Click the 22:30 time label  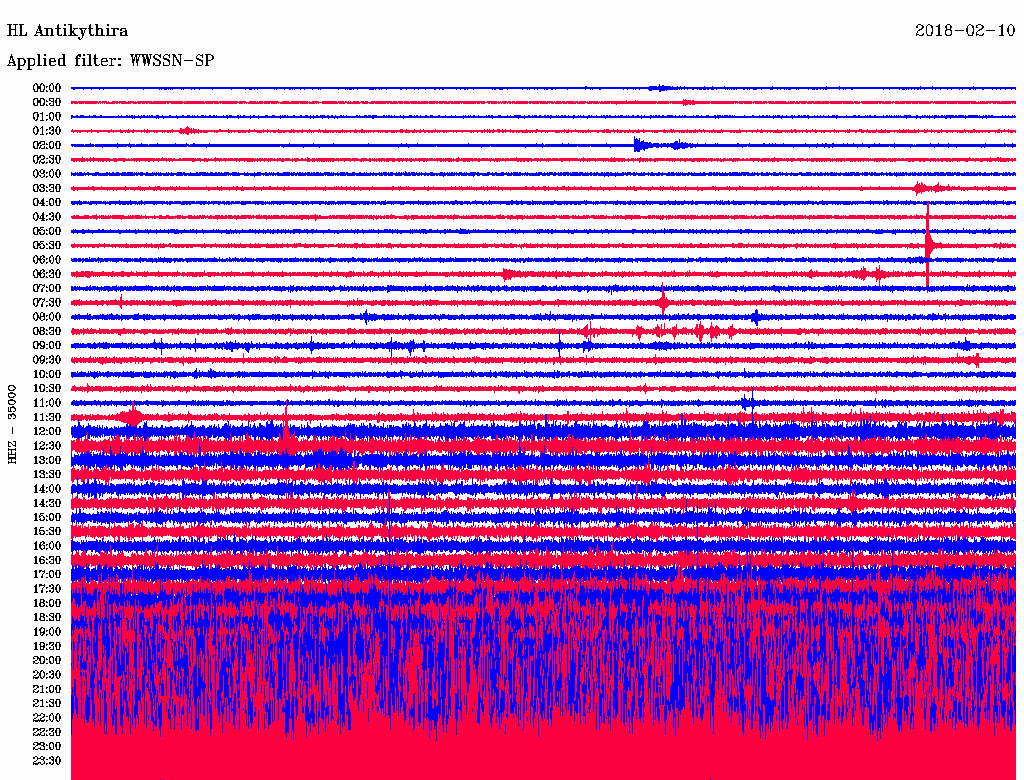47,732
